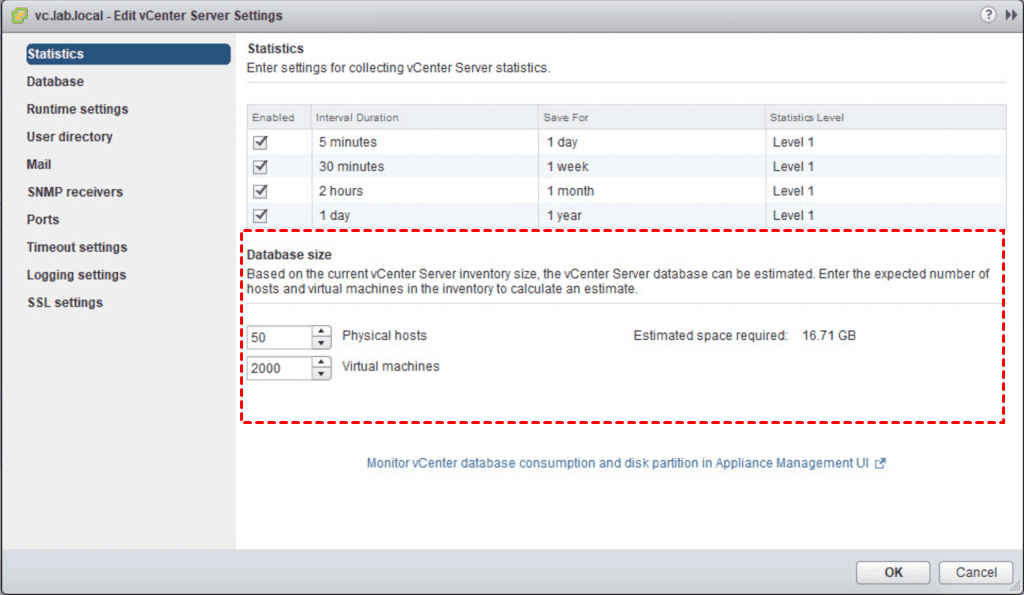Click the Cancel button
Screen dimensions: 1024x595
coord(976,573)
